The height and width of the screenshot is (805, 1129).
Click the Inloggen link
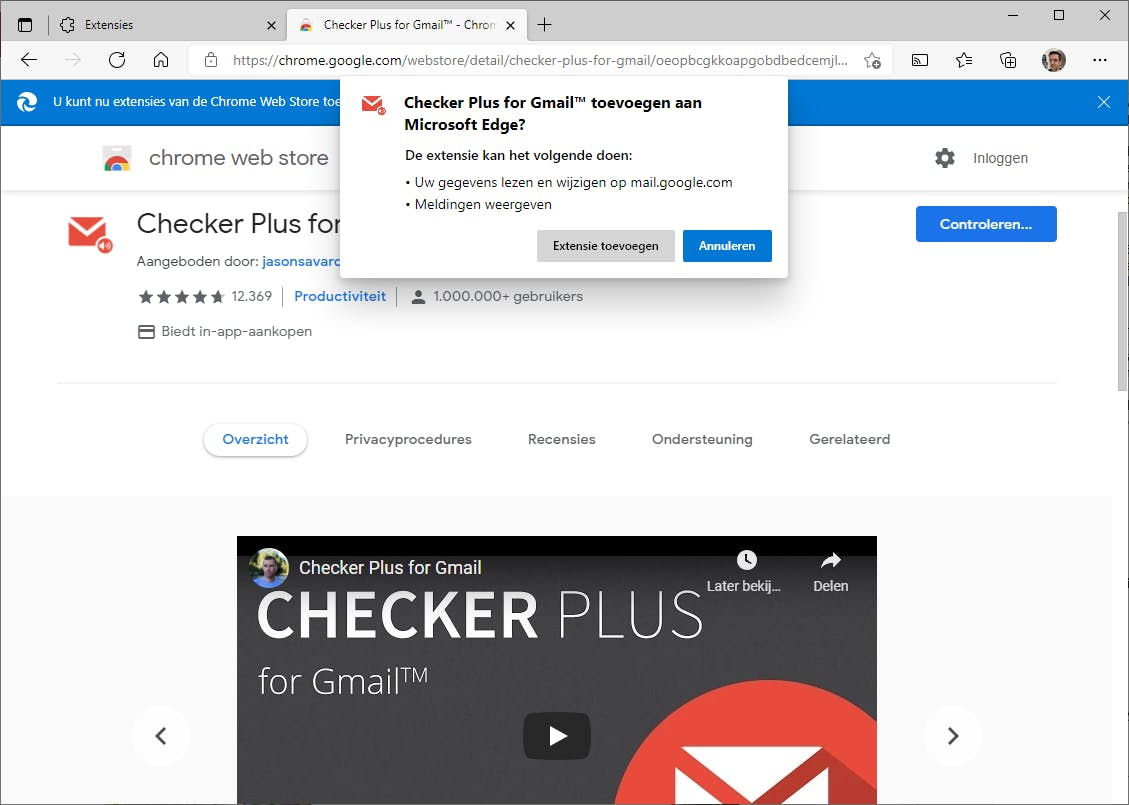pyautogui.click(x=1000, y=158)
